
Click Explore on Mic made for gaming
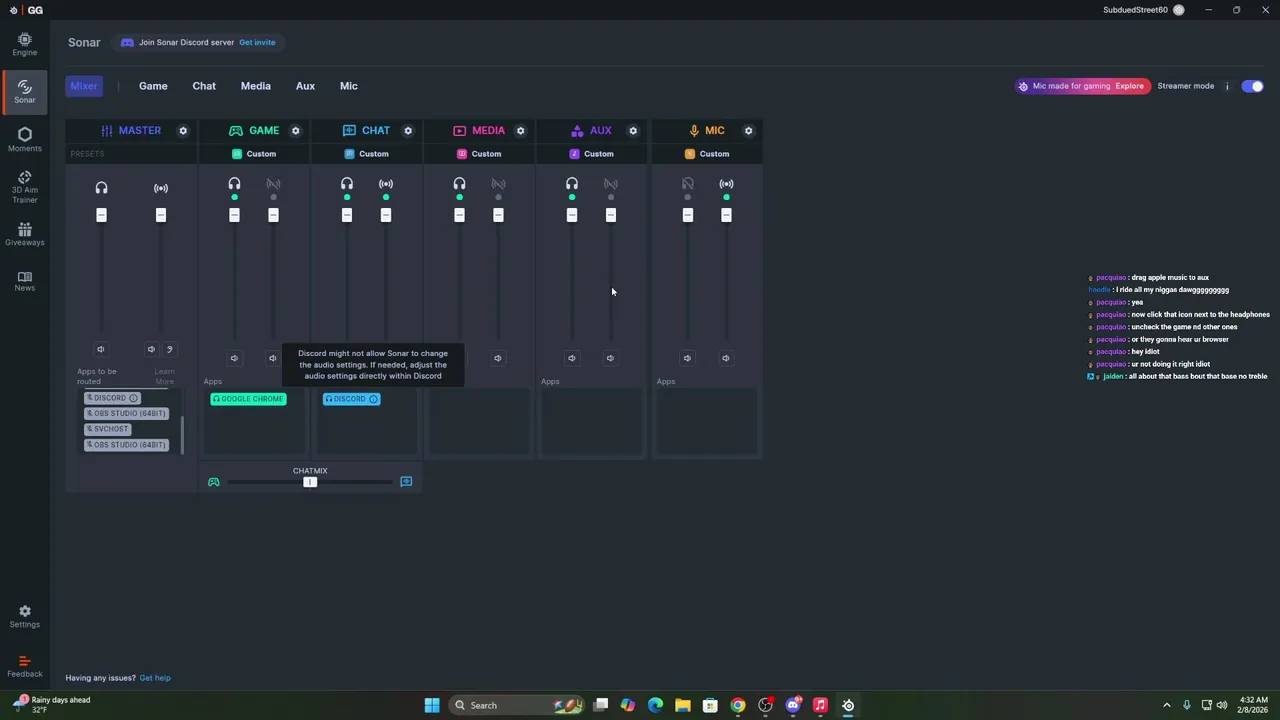(x=1129, y=86)
